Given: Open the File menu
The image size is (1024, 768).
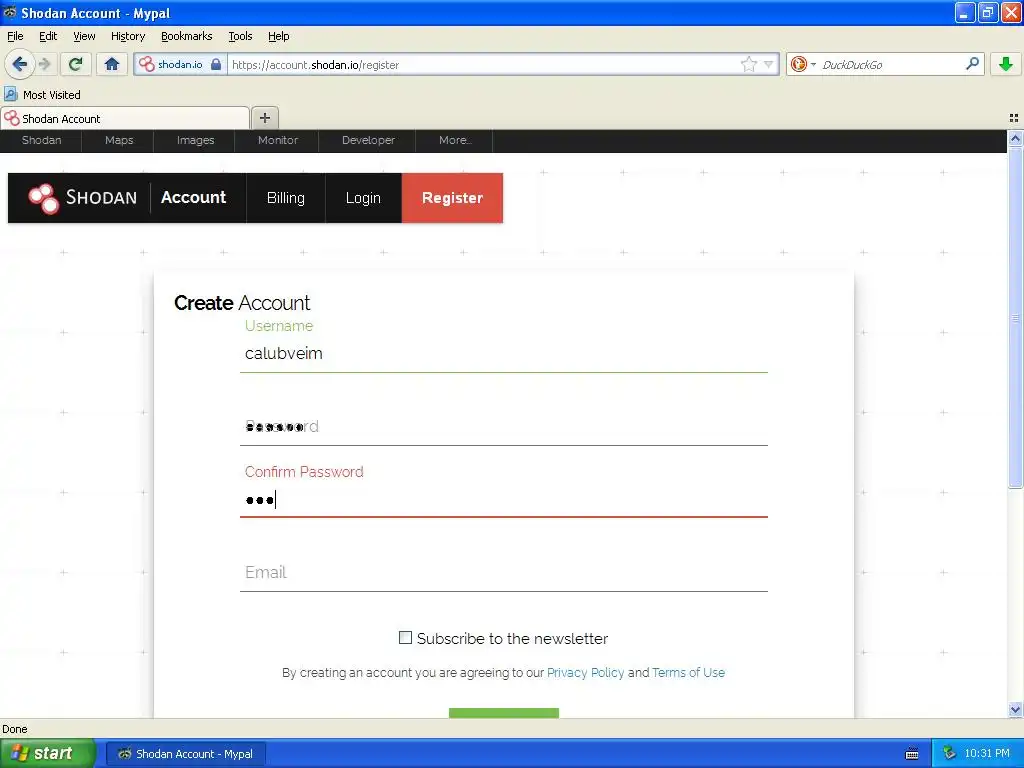Looking at the screenshot, I should click(15, 36).
